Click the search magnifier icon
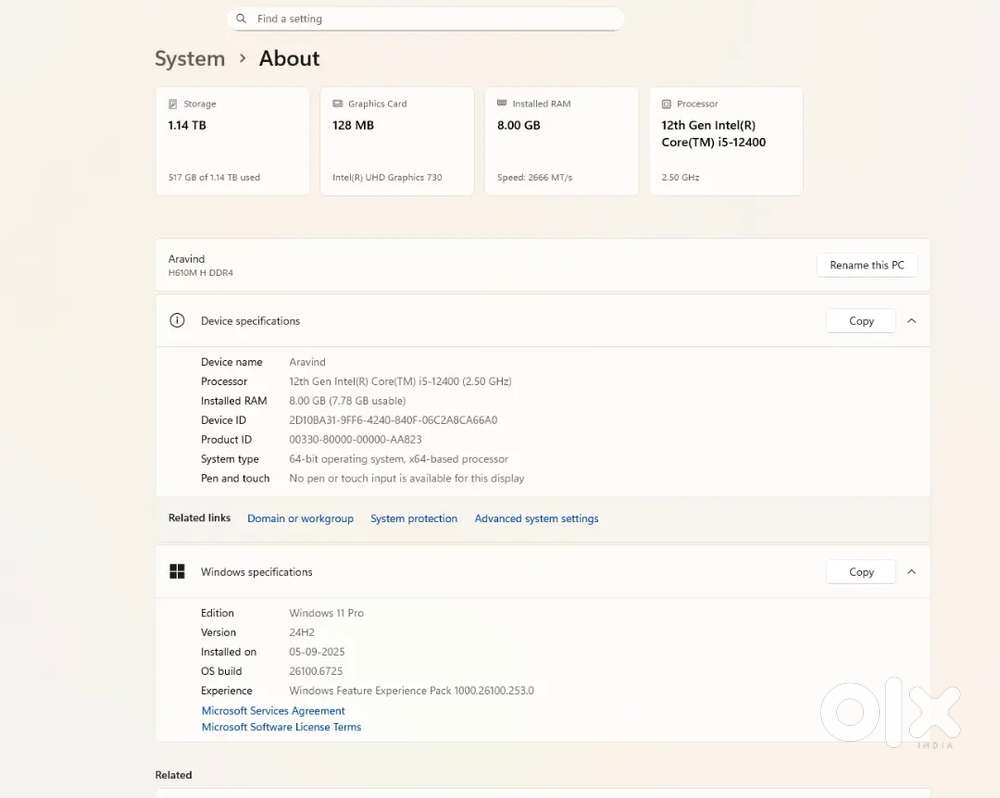This screenshot has height=798, width=1000. 241,19
